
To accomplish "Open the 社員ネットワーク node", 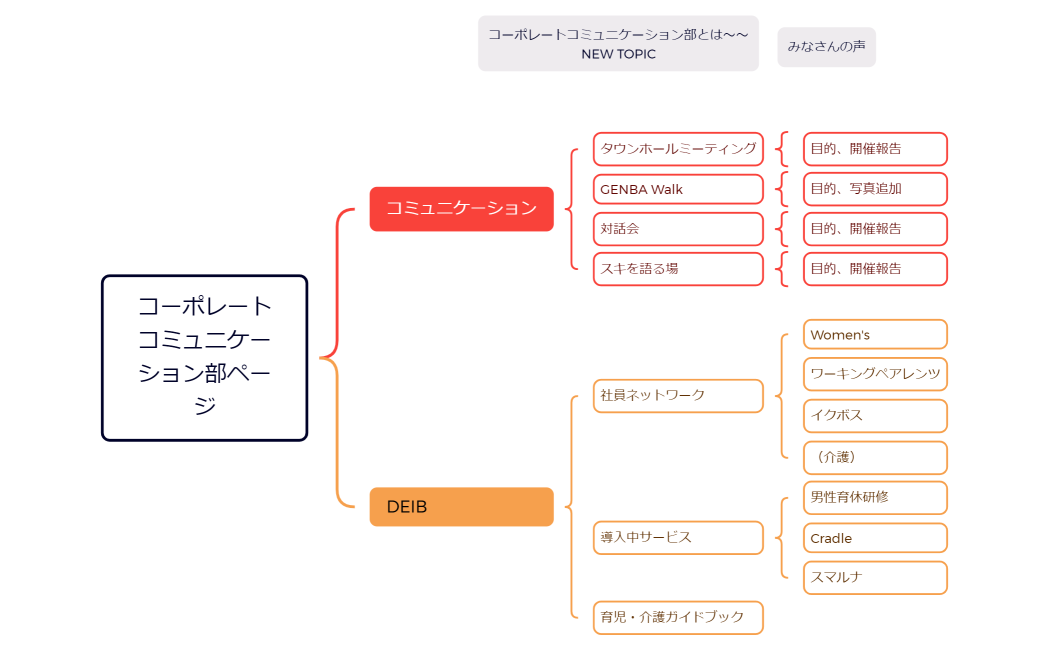I will point(677,396).
